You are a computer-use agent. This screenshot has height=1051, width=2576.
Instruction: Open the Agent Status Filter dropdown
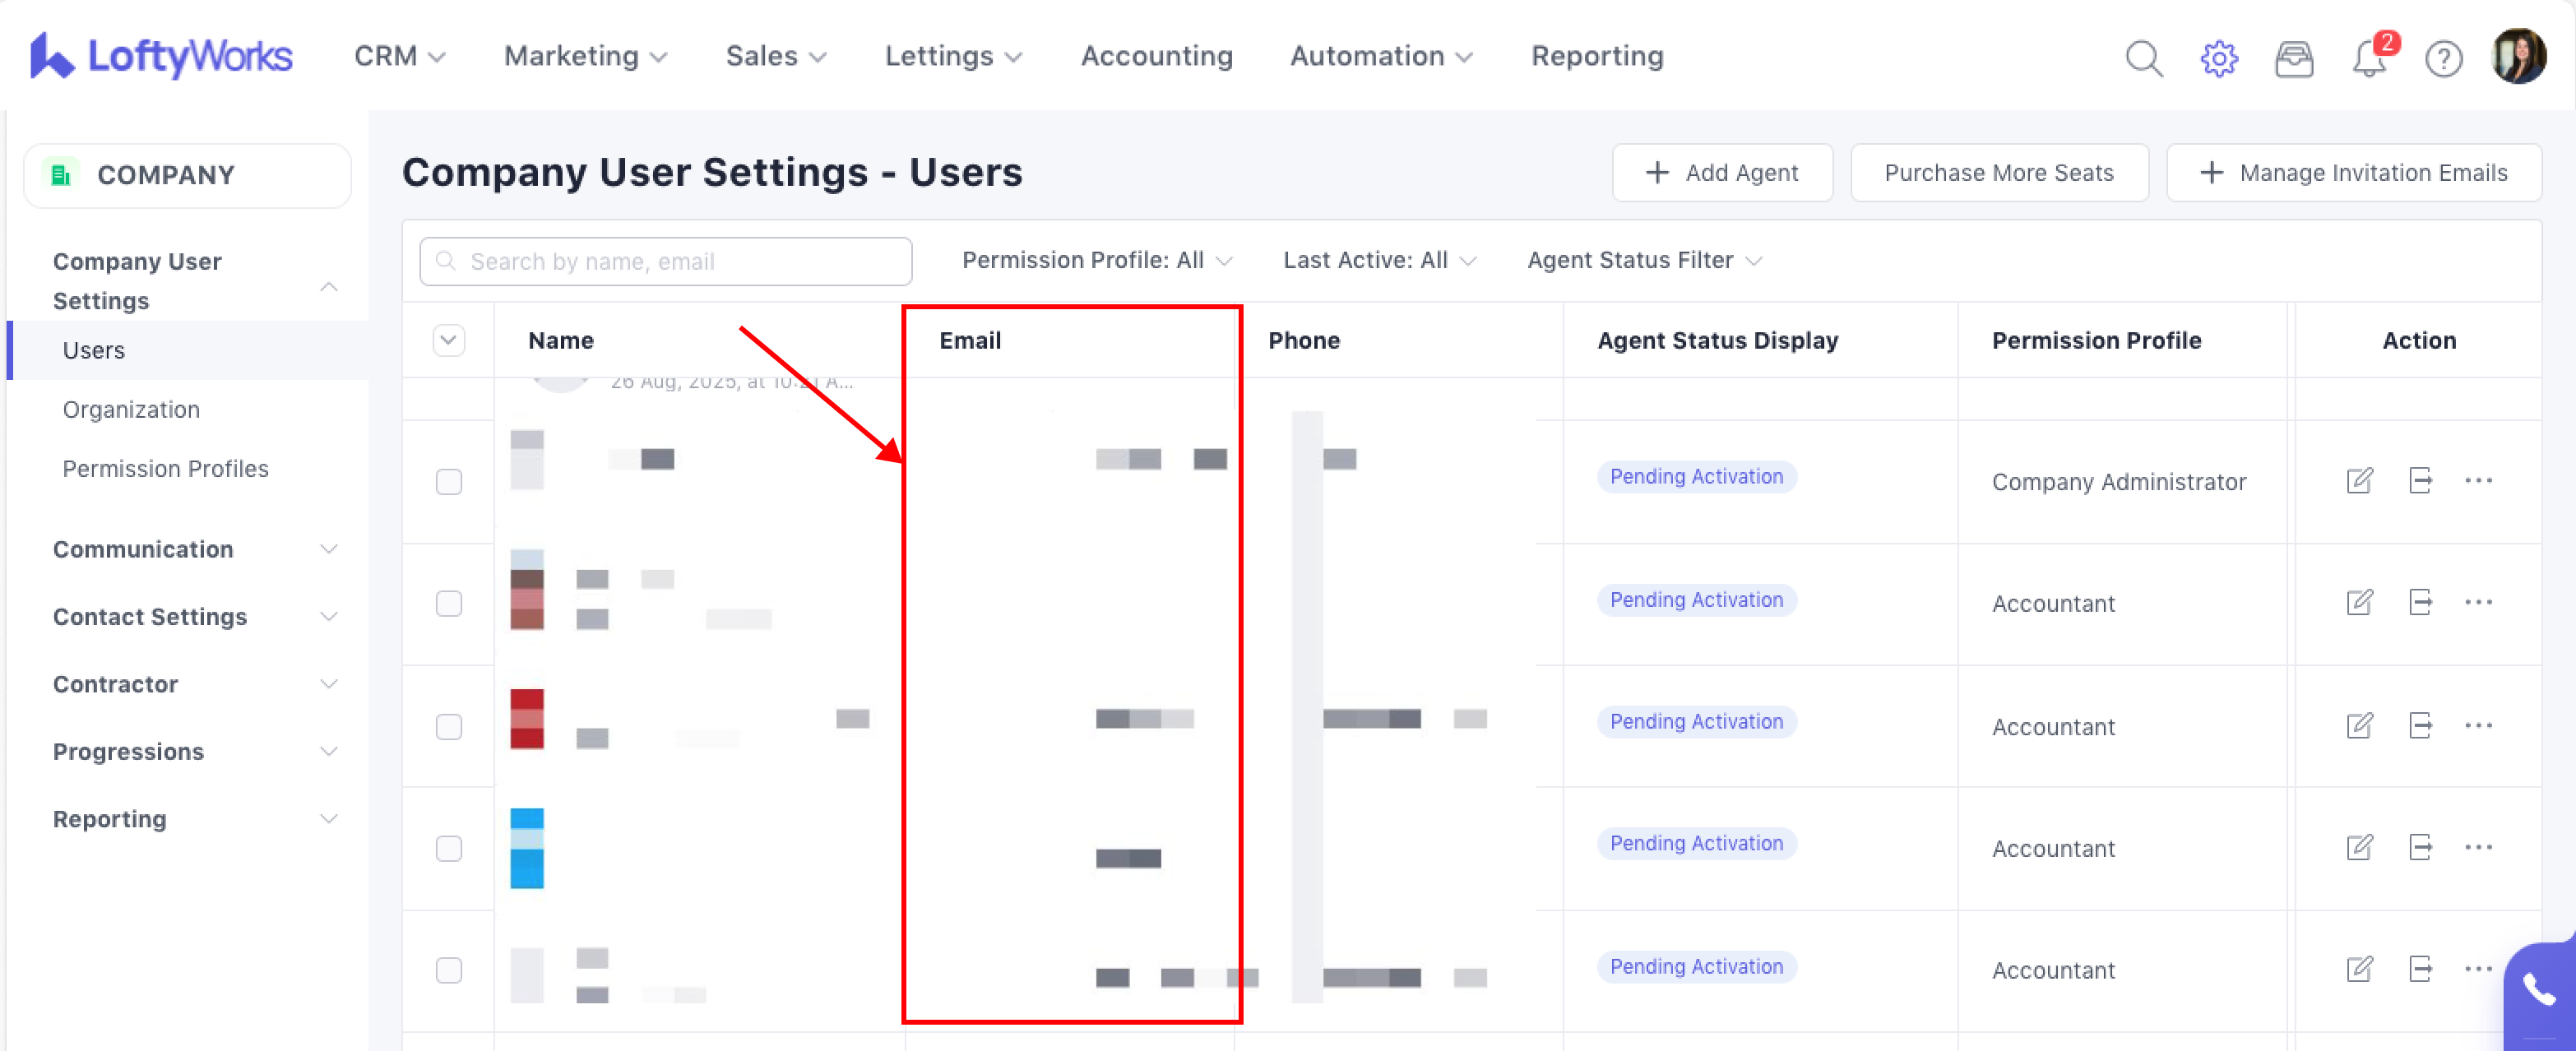coord(1643,261)
